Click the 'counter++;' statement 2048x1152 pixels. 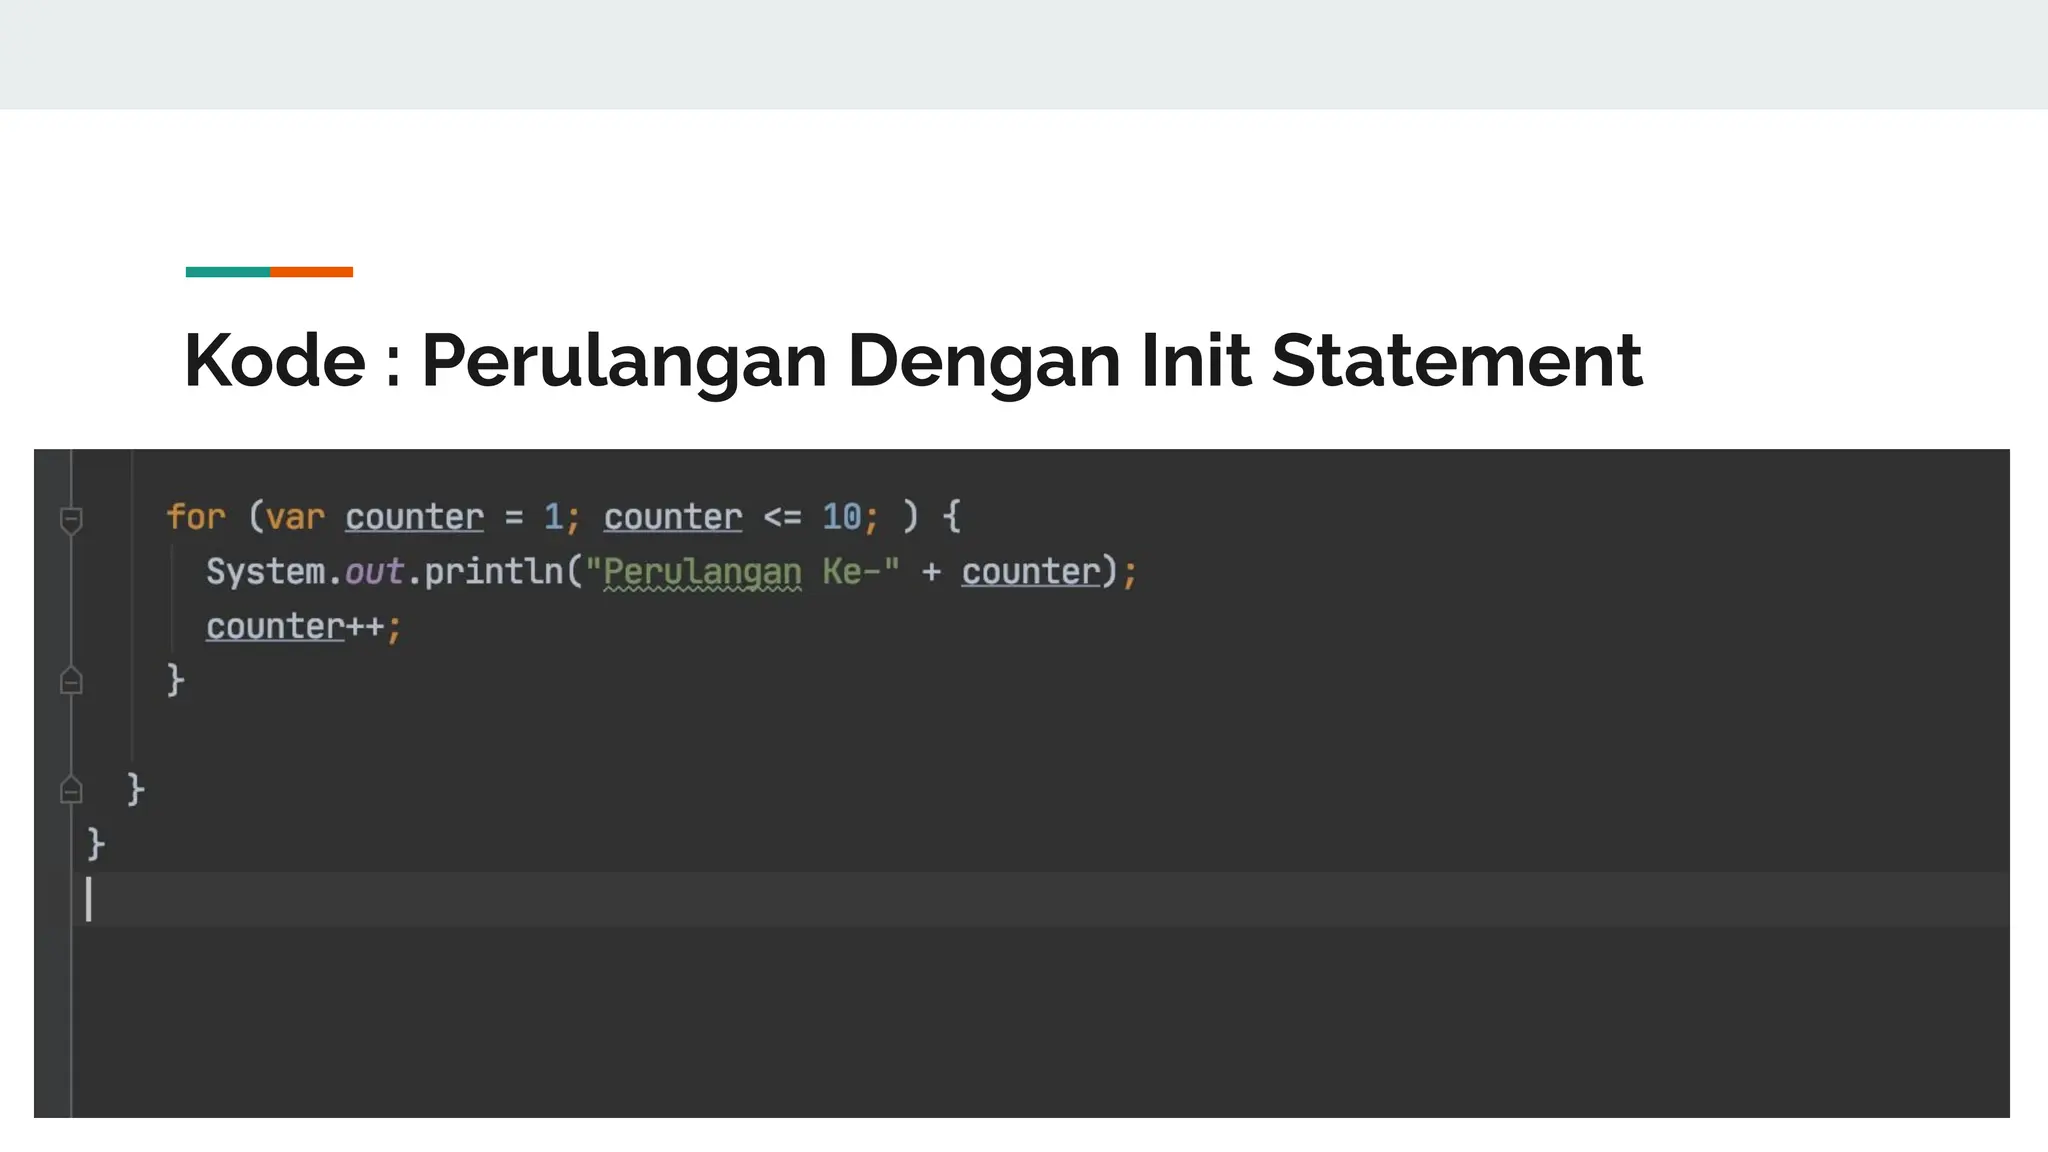(x=304, y=627)
